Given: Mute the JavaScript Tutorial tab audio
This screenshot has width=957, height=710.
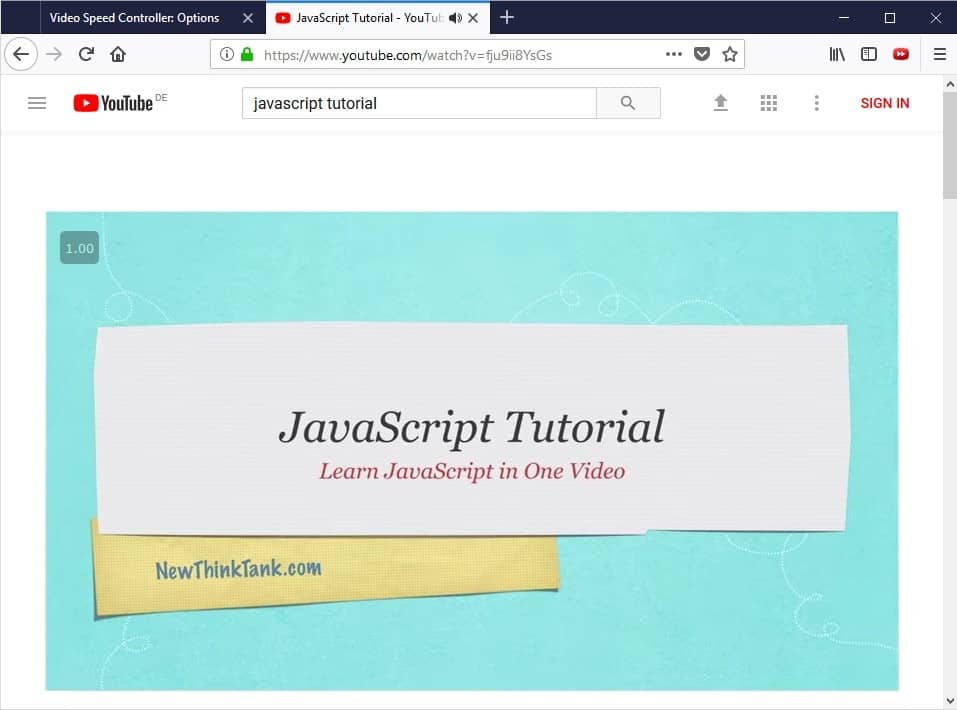Looking at the screenshot, I should 455,18.
